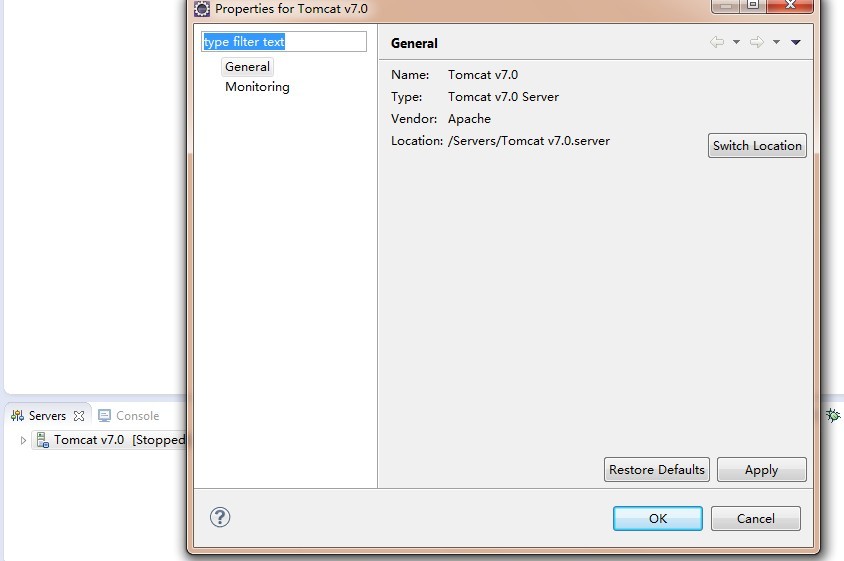Click the Console tab icon
The image size is (844, 561).
[x=104, y=416]
